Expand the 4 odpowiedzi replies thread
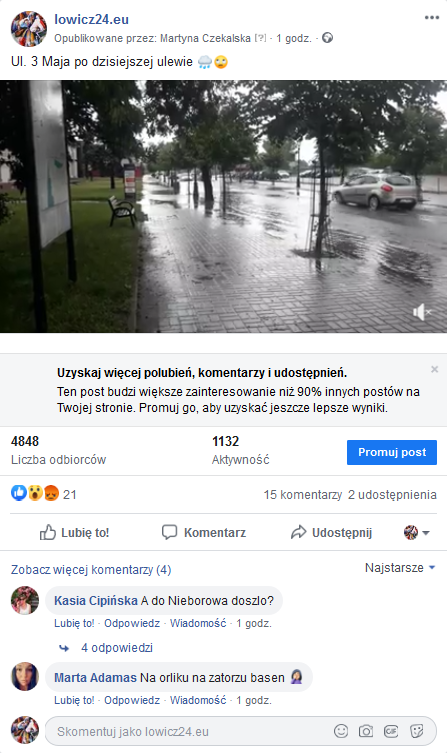 click(117, 648)
